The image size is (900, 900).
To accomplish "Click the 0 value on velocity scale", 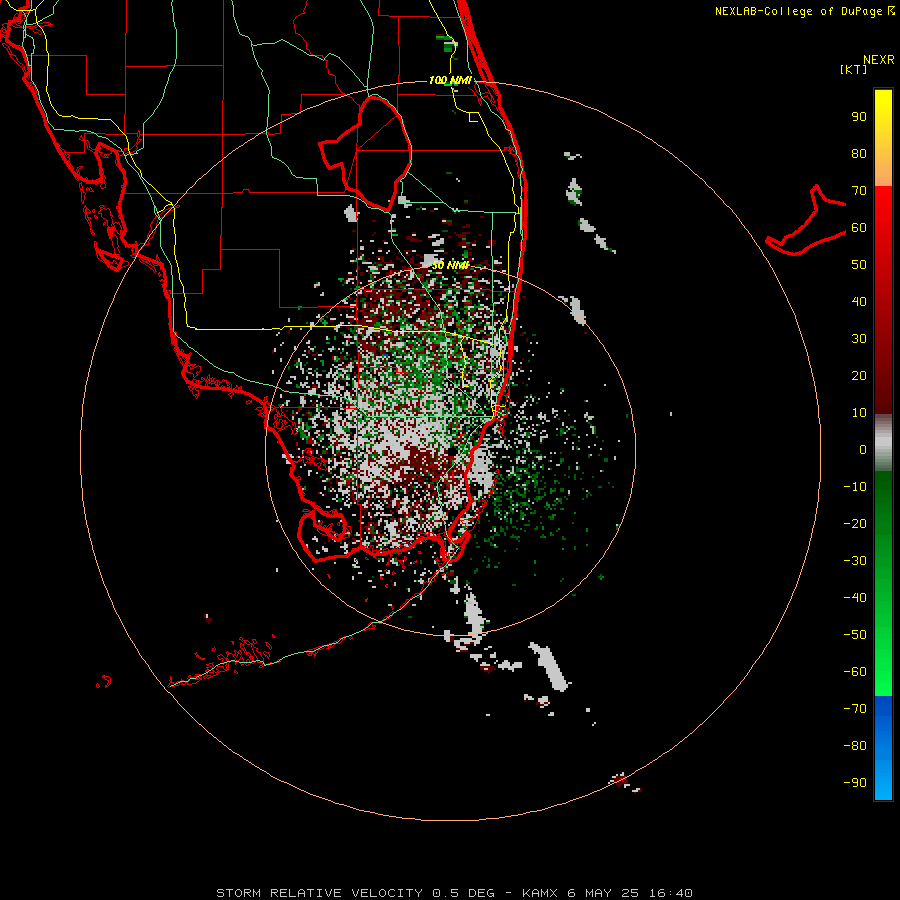I will pyautogui.click(x=863, y=450).
